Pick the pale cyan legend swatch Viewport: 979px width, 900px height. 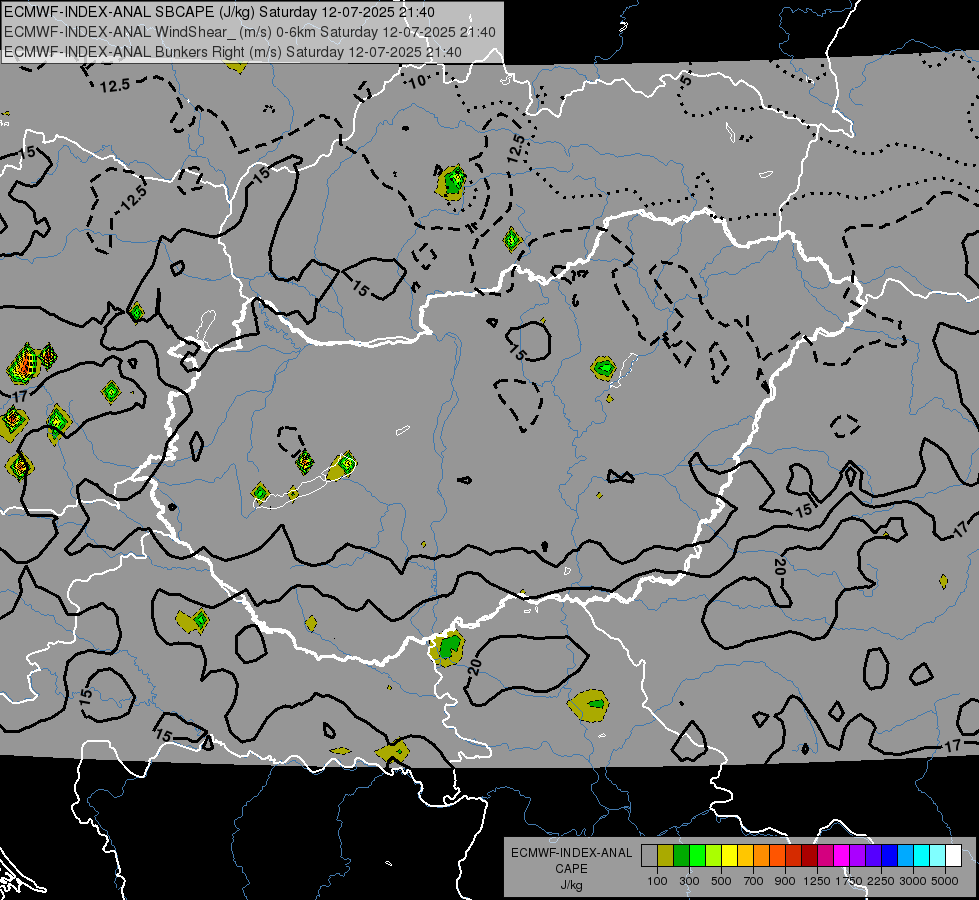(938, 856)
